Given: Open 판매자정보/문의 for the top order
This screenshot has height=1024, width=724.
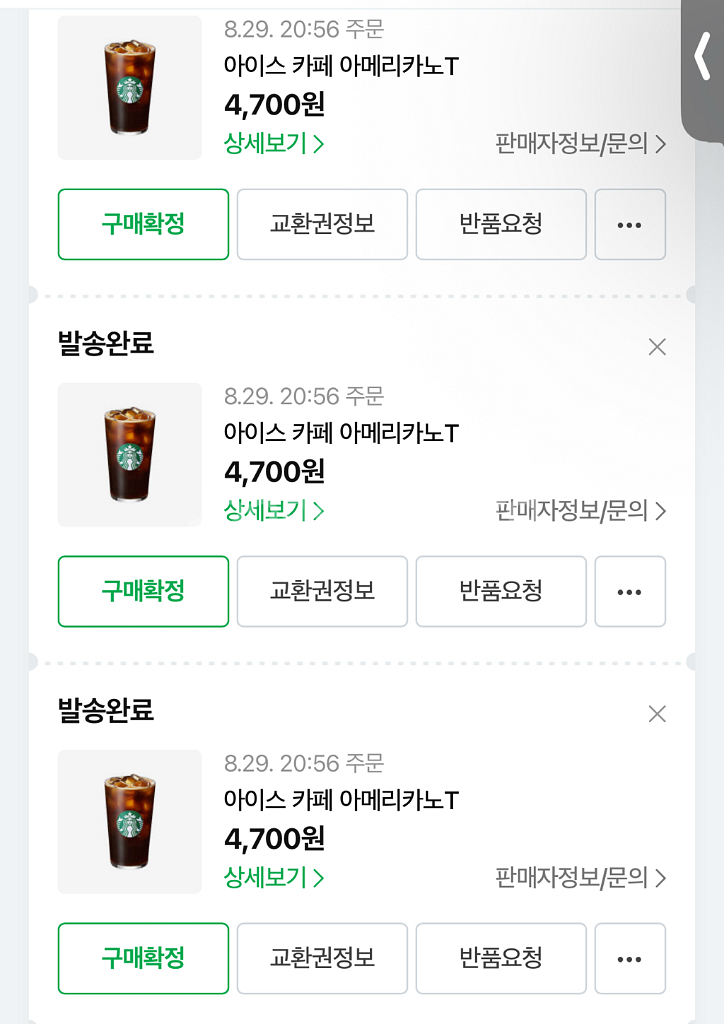Looking at the screenshot, I should [x=580, y=144].
